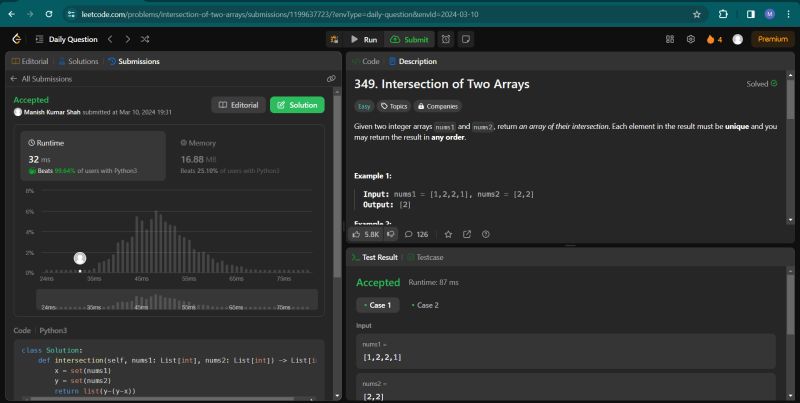
Task: Switch to the Solutions tab
Action: point(78,61)
